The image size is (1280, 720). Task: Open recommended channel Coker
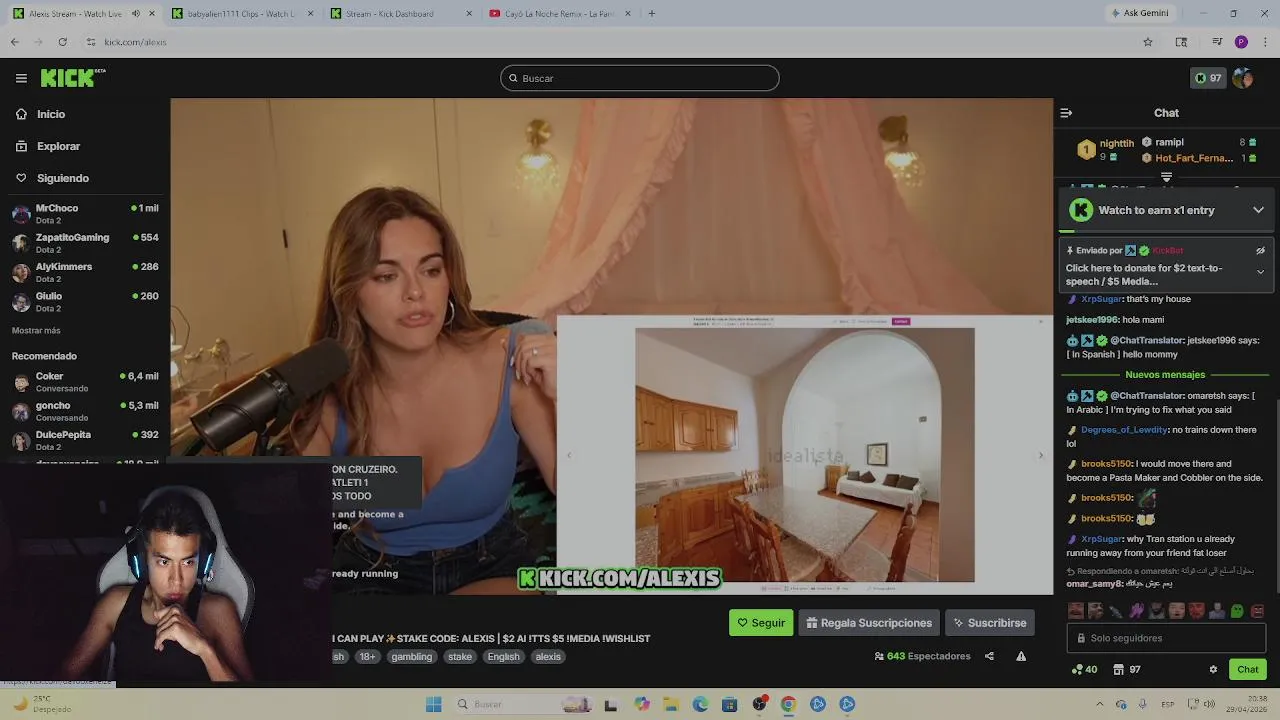(x=84, y=382)
